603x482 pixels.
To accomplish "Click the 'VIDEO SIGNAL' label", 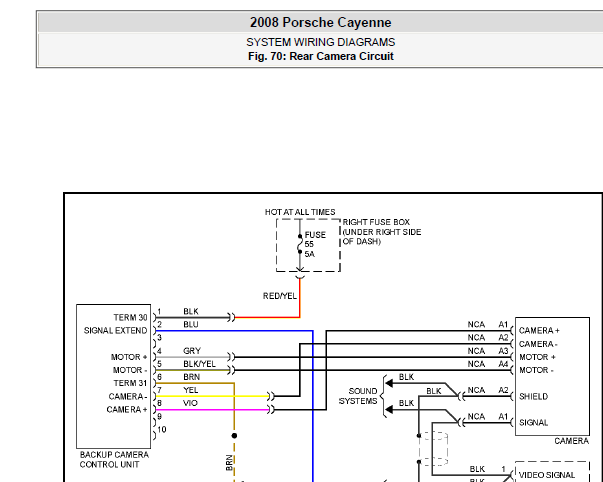I will click(547, 475).
